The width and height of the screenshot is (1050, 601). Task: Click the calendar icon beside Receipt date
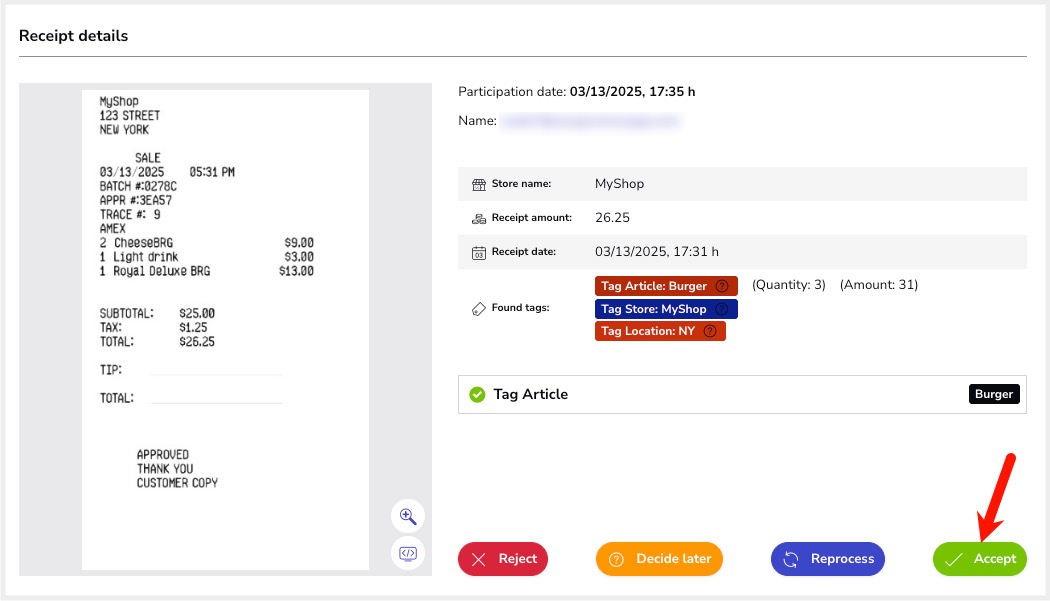tap(478, 252)
